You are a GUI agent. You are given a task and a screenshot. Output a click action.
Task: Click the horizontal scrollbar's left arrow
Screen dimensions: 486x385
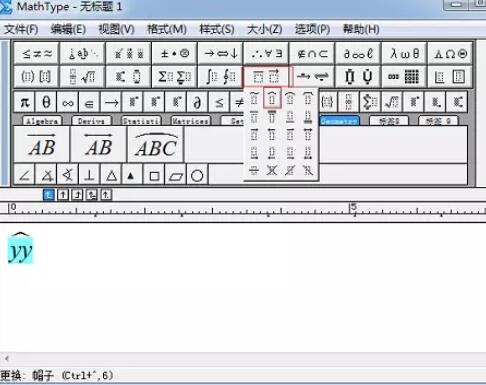(6, 359)
